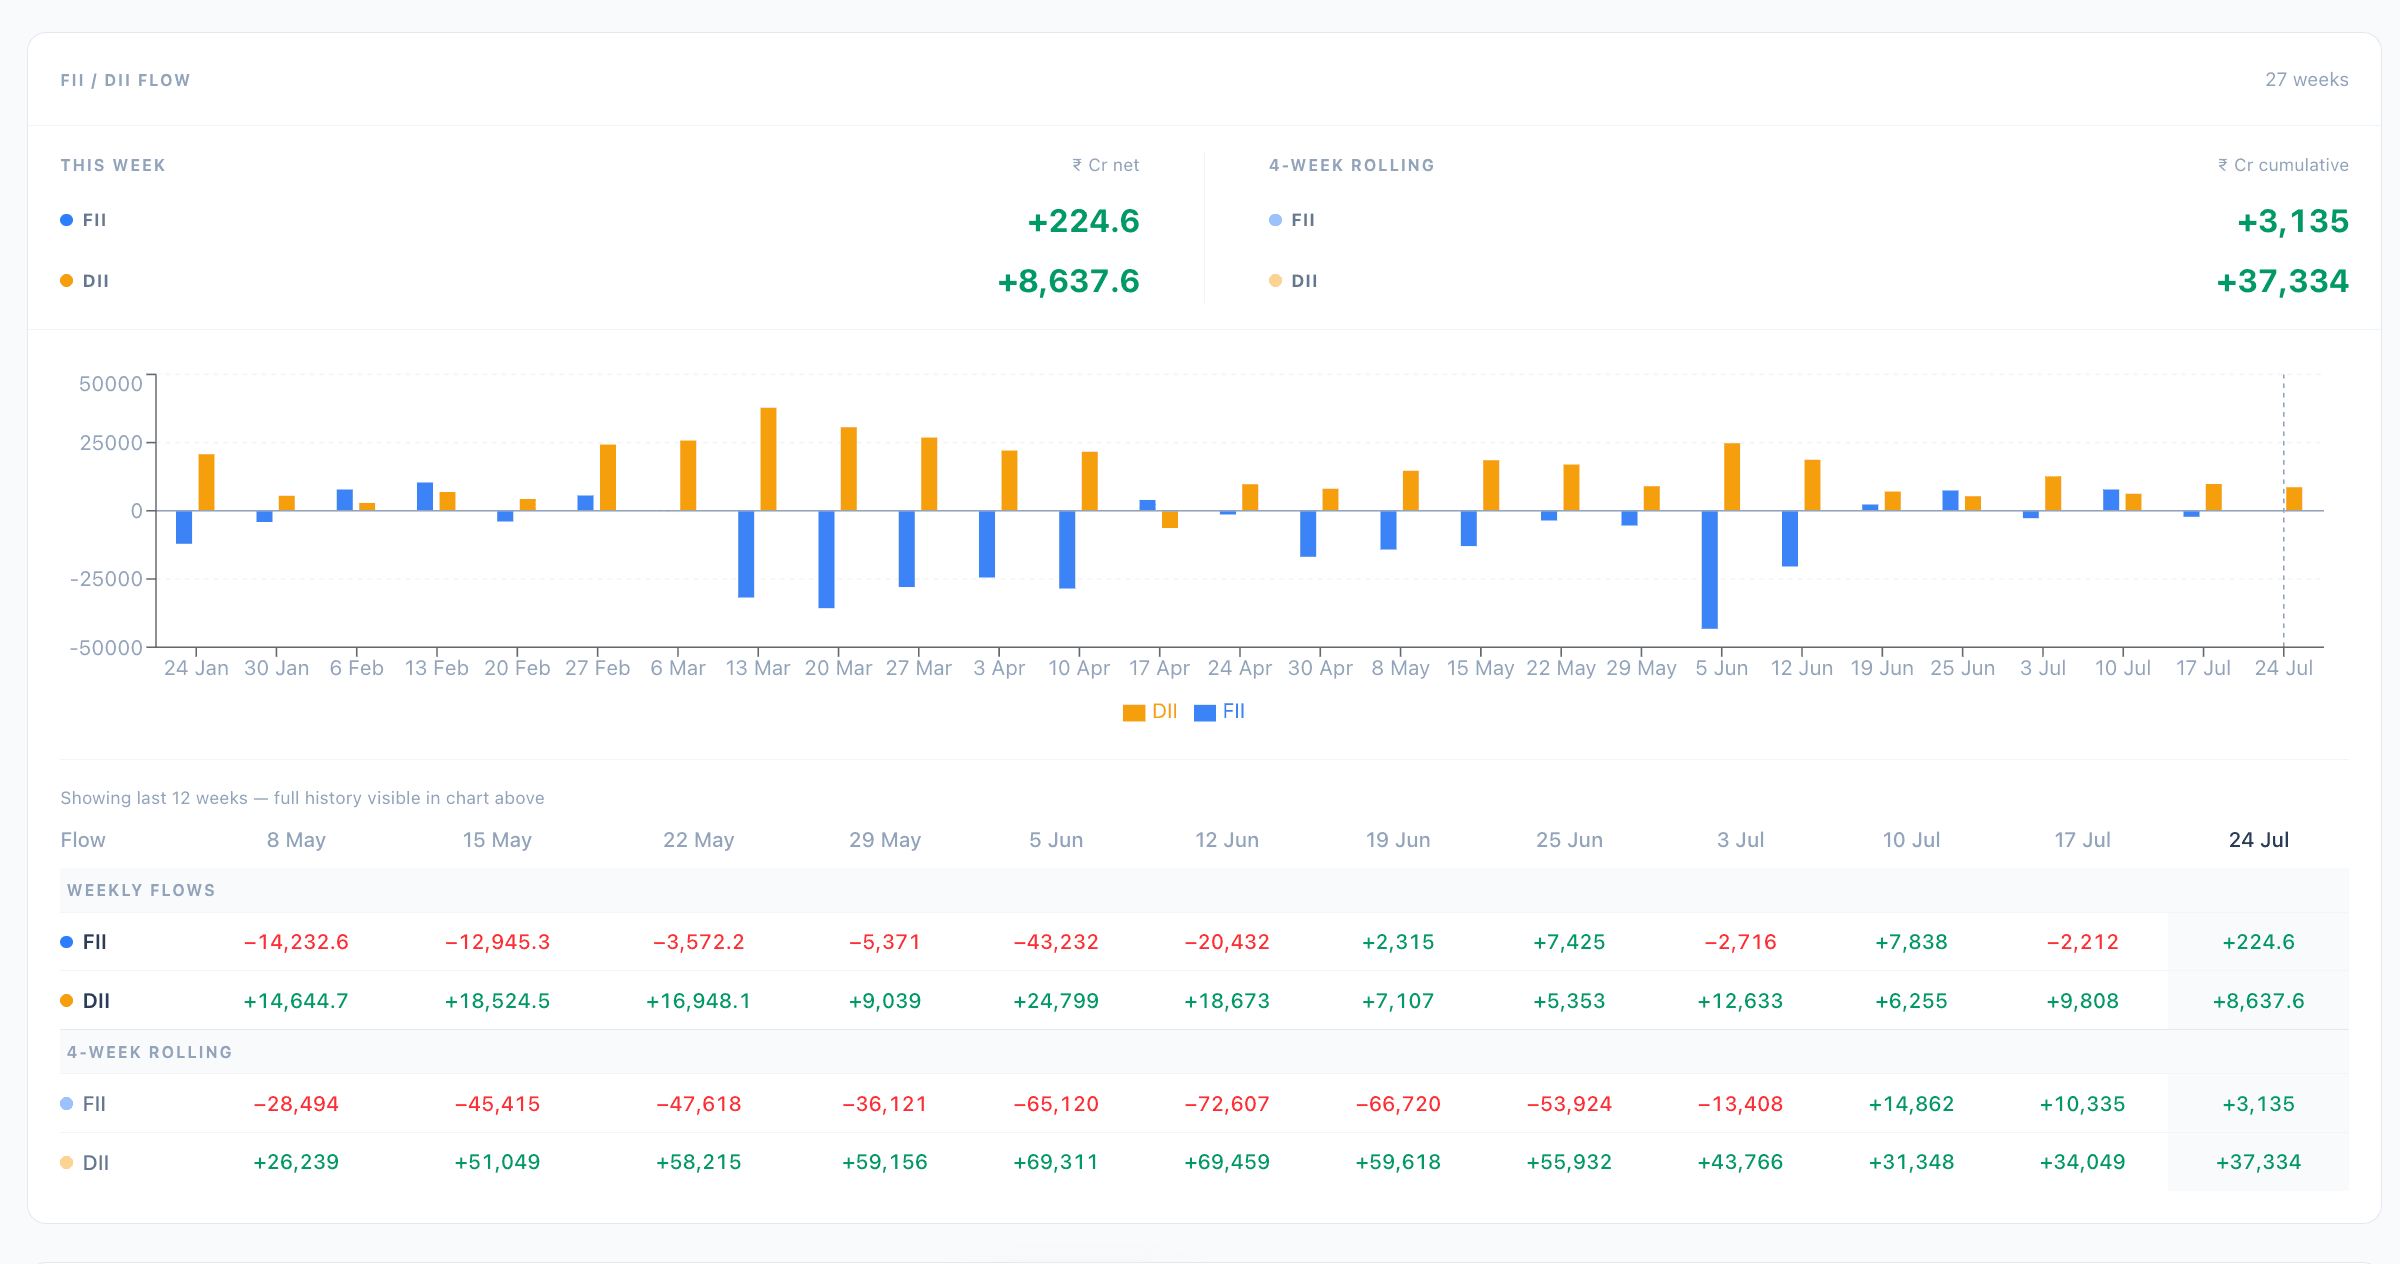Click rolling FII cell −13,408

point(1740,1104)
